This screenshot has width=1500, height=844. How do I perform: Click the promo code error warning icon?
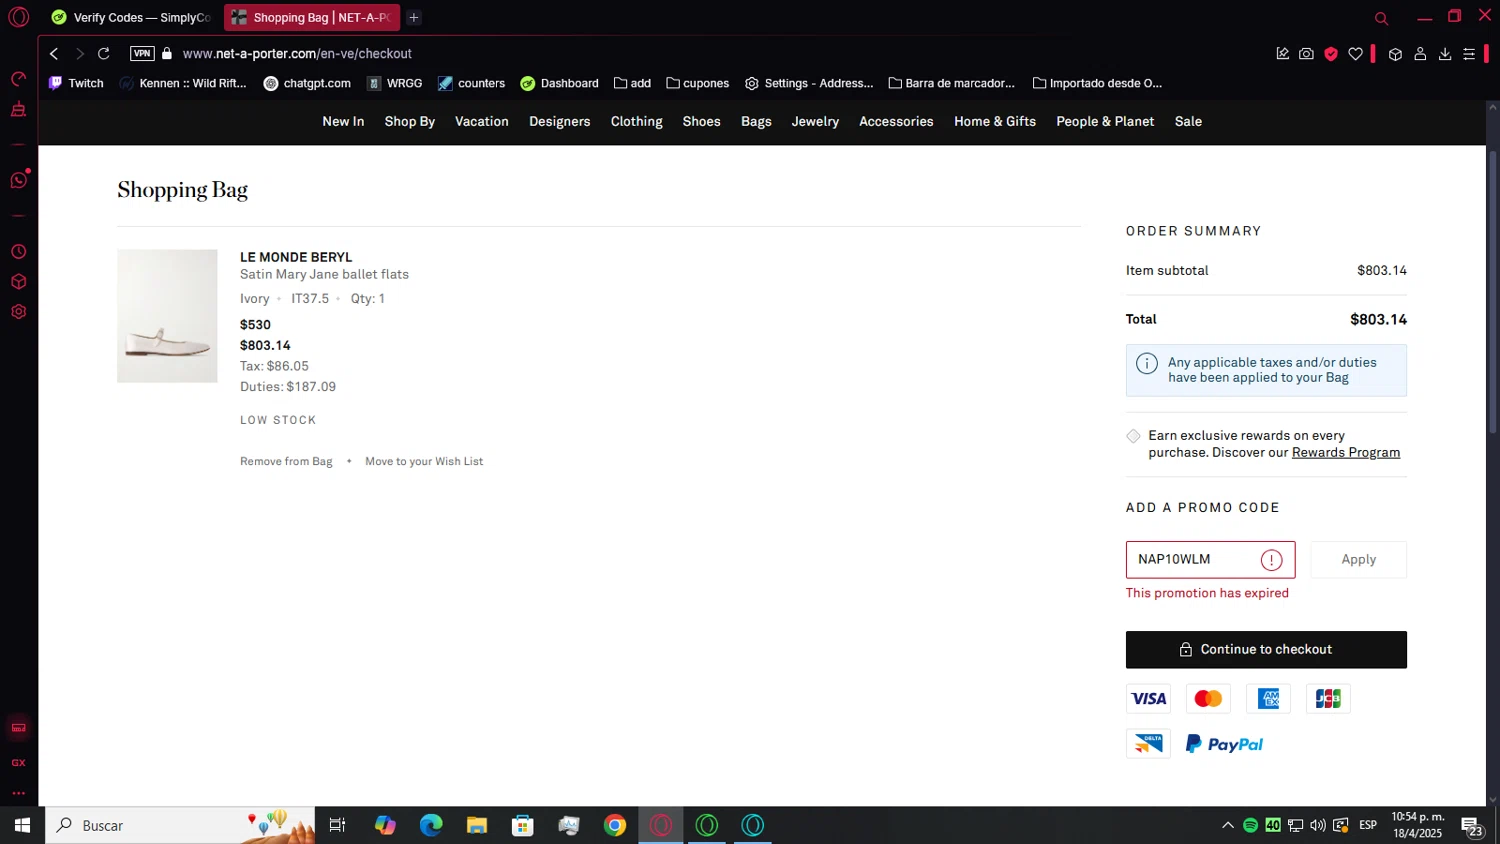pos(1271,560)
